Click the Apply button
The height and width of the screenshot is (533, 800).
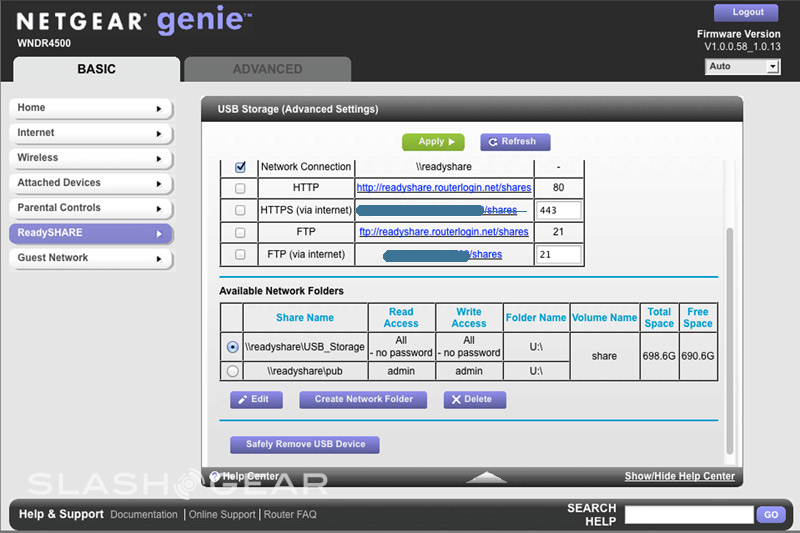coord(433,142)
